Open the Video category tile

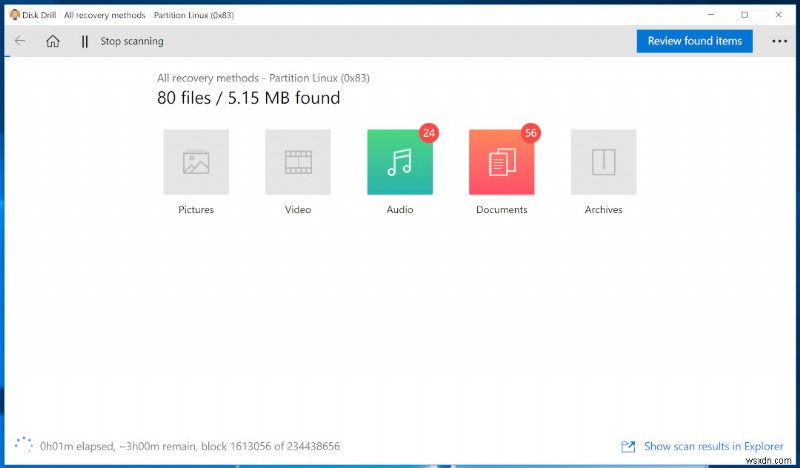pyautogui.click(x=298, y=162)
